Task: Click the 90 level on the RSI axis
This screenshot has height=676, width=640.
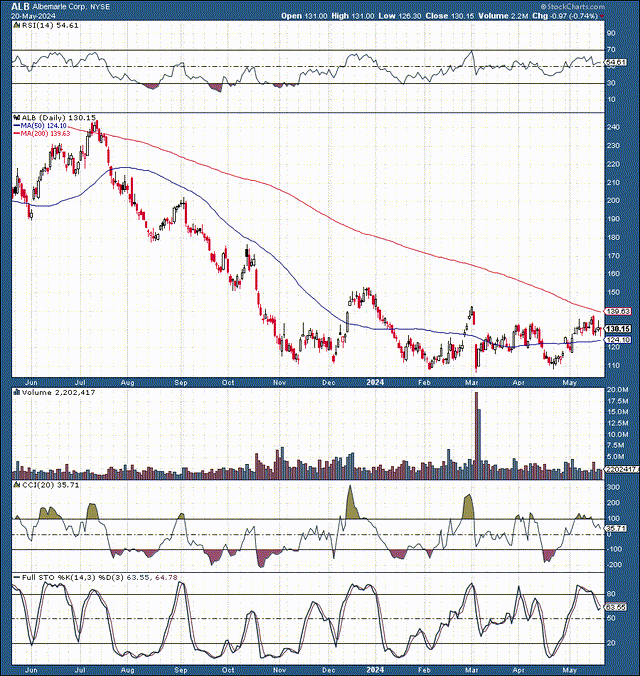Action: (612, 33)
